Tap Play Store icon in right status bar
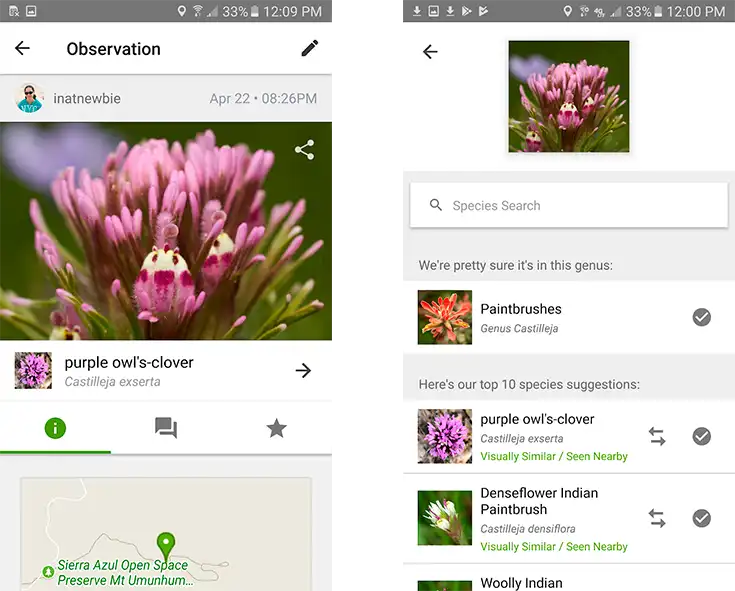 (x=466, y=11)
